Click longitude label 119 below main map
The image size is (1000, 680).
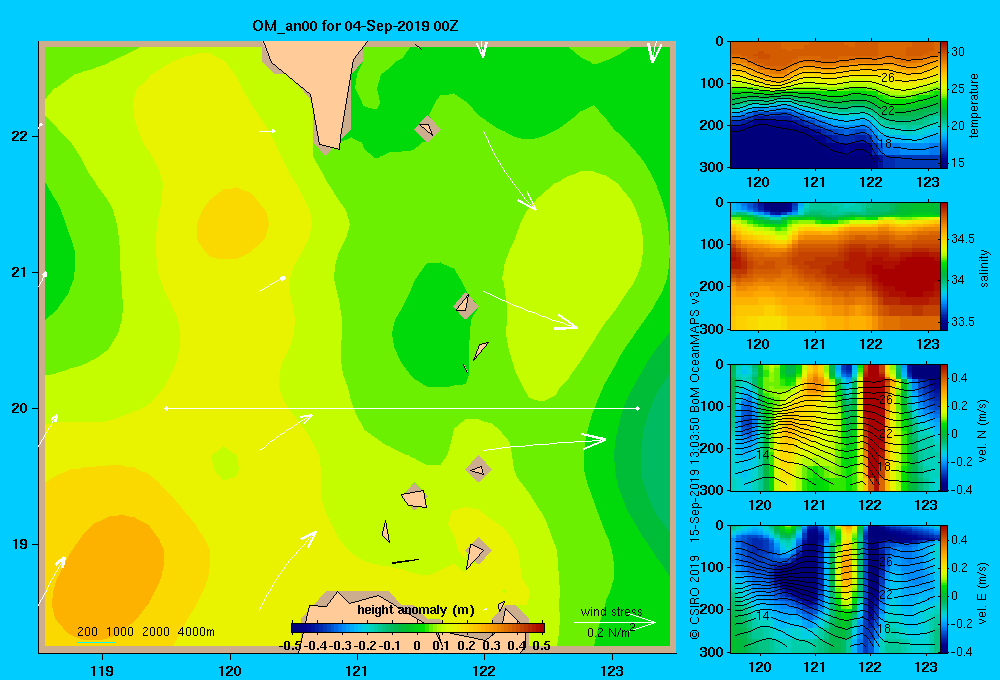click(x=102, y=670)
